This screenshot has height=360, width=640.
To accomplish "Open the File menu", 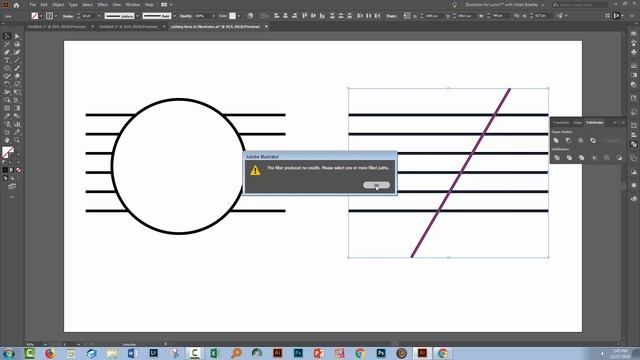I will [33, 5].
